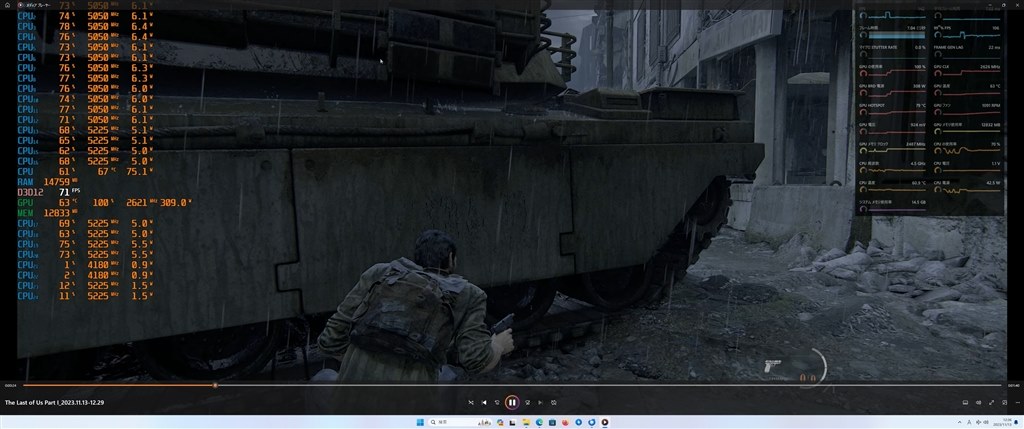Switch the video to full screen
Screen dimensions: 1024x429
[991, 402]
